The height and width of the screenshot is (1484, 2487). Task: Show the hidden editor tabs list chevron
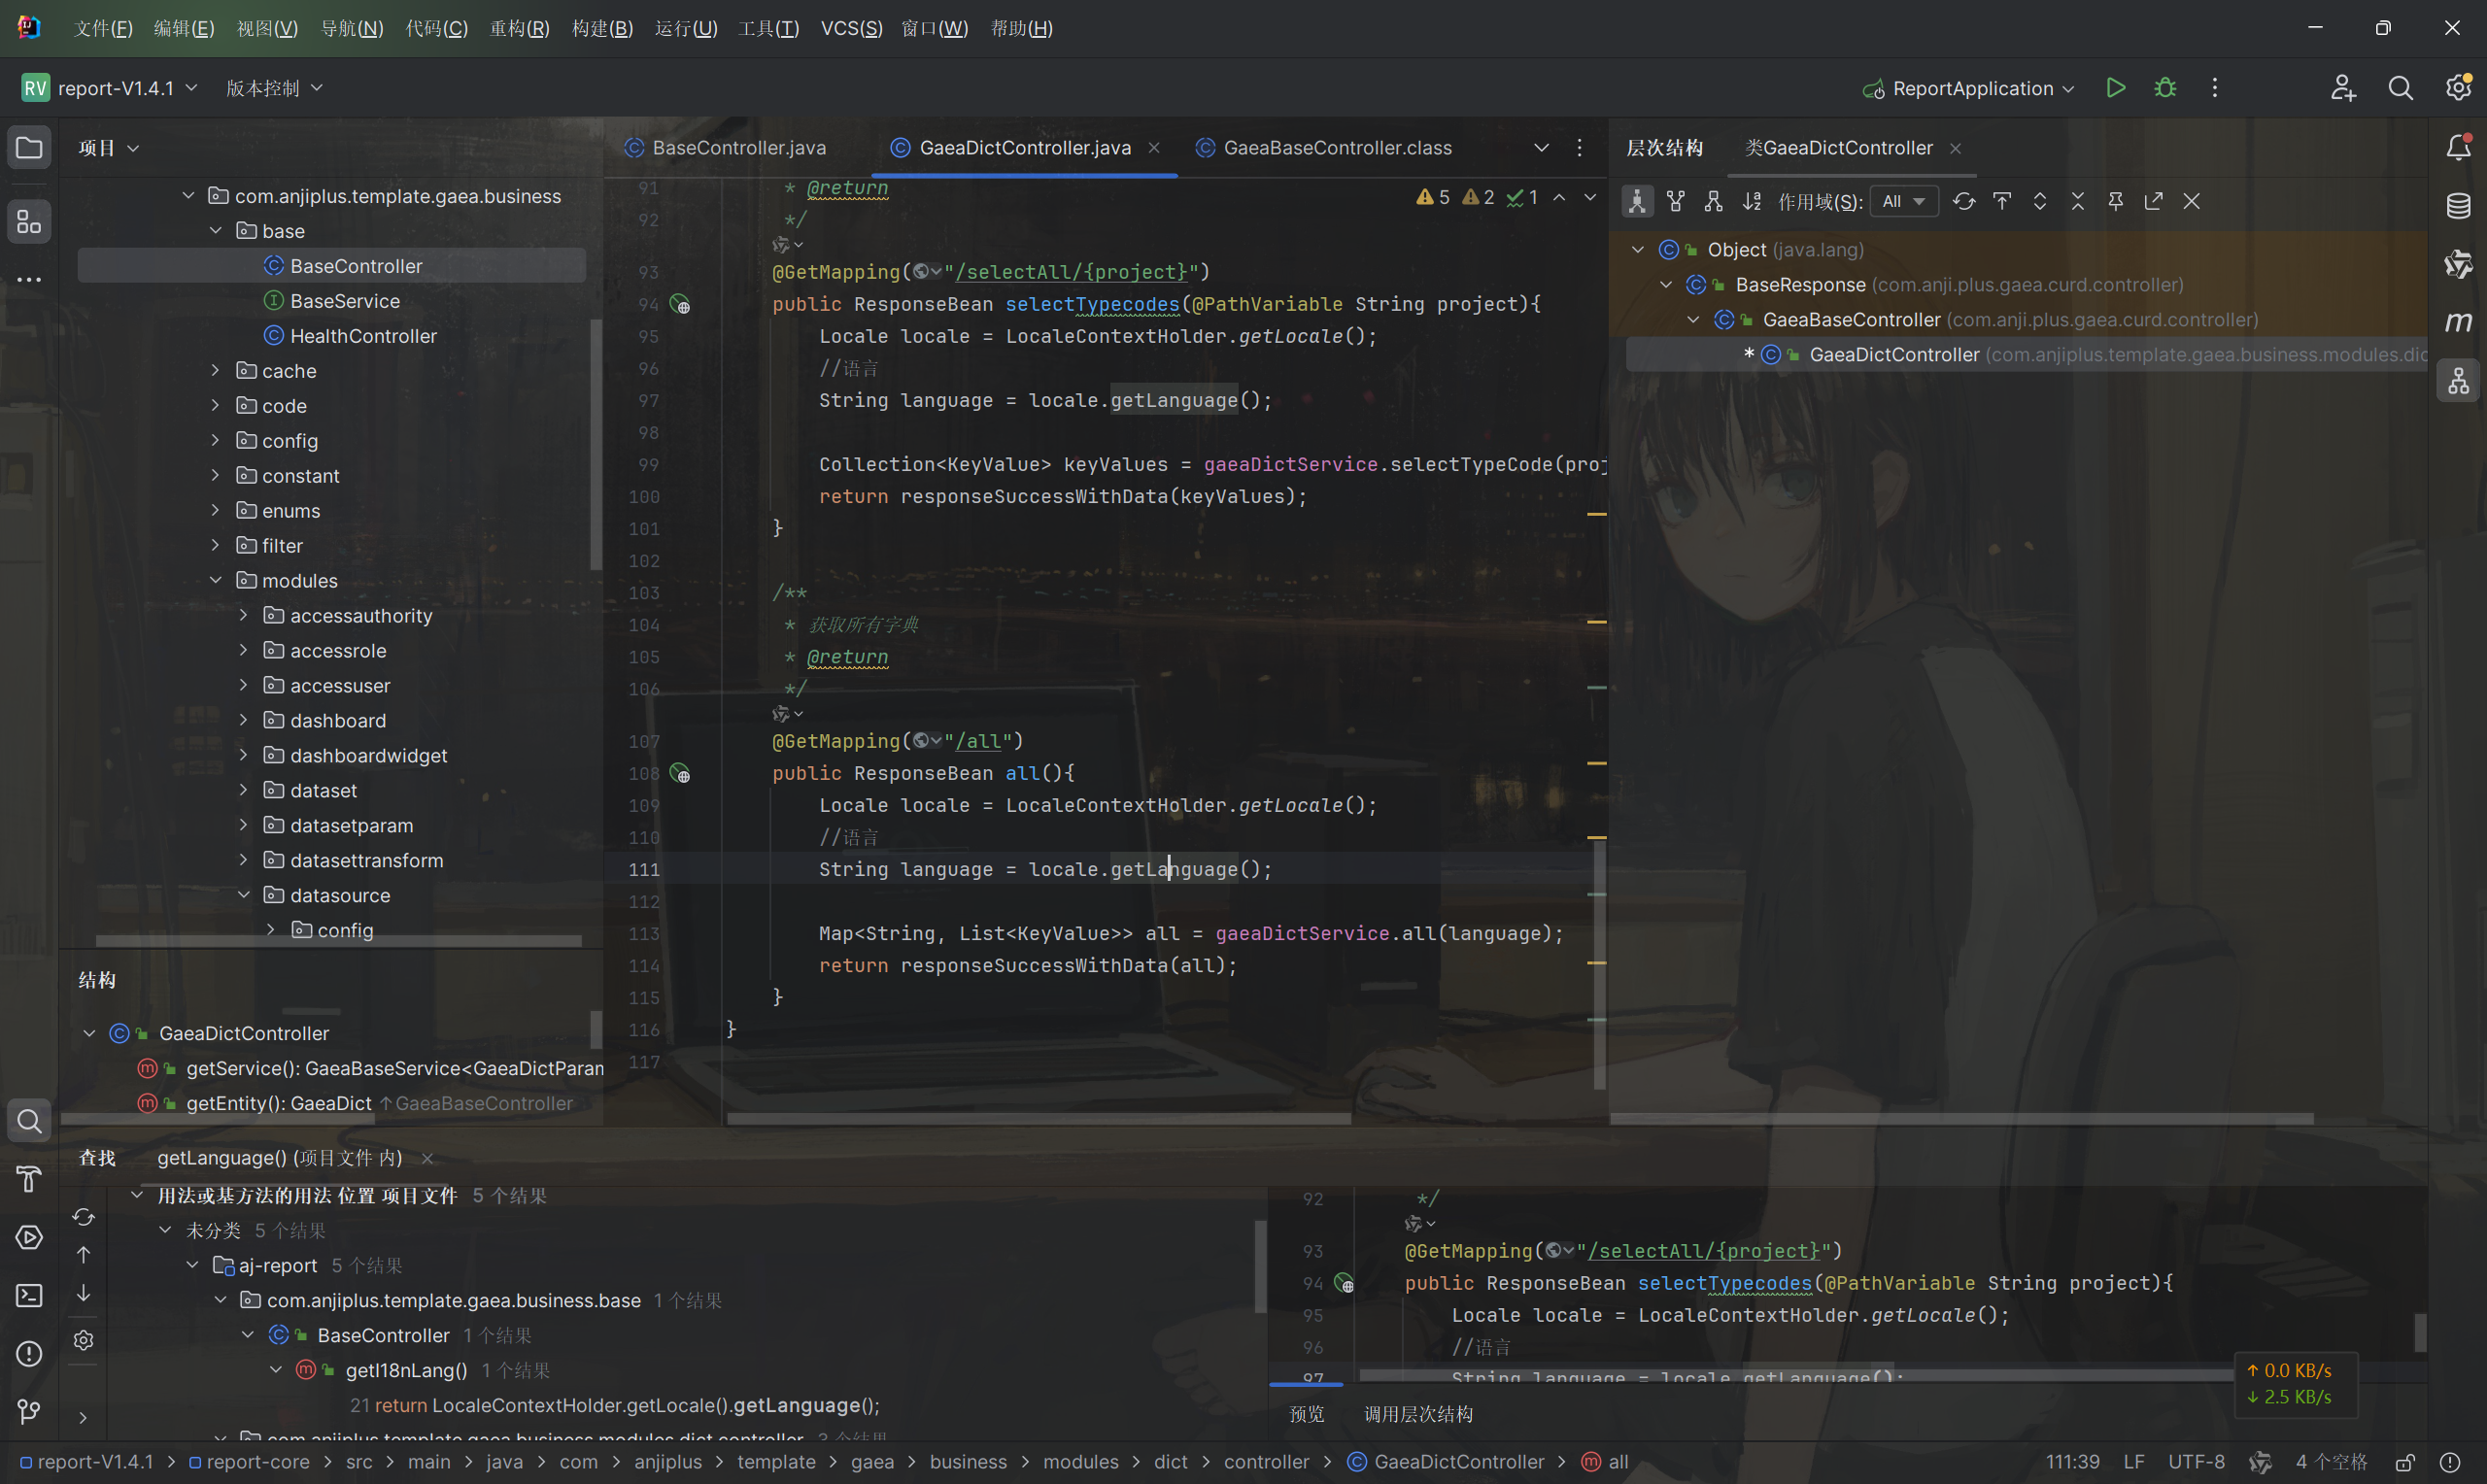1541,148
